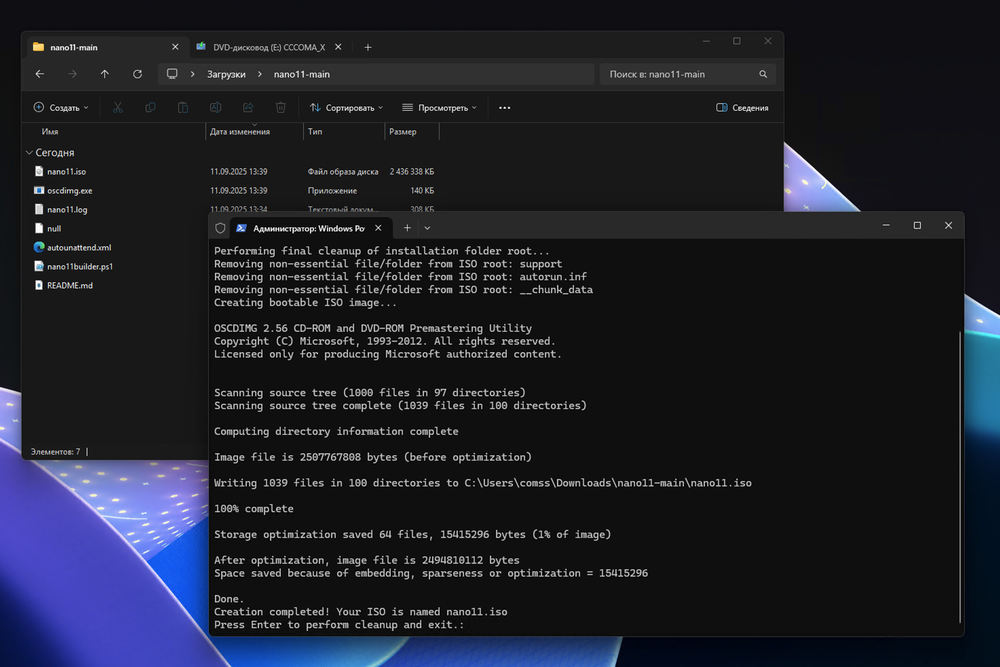The image size is (1000, 667).
Task: Maximize the Windows Terminal window
Action: tap(917, 225)
